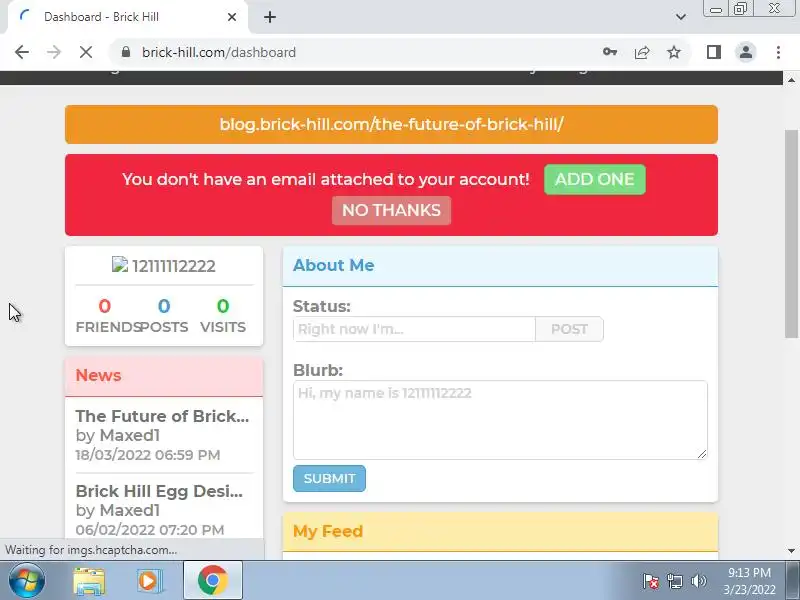Dismiss the email notice with NO THANKS
This screenshot has height=600, width=800.
(391, 210)
